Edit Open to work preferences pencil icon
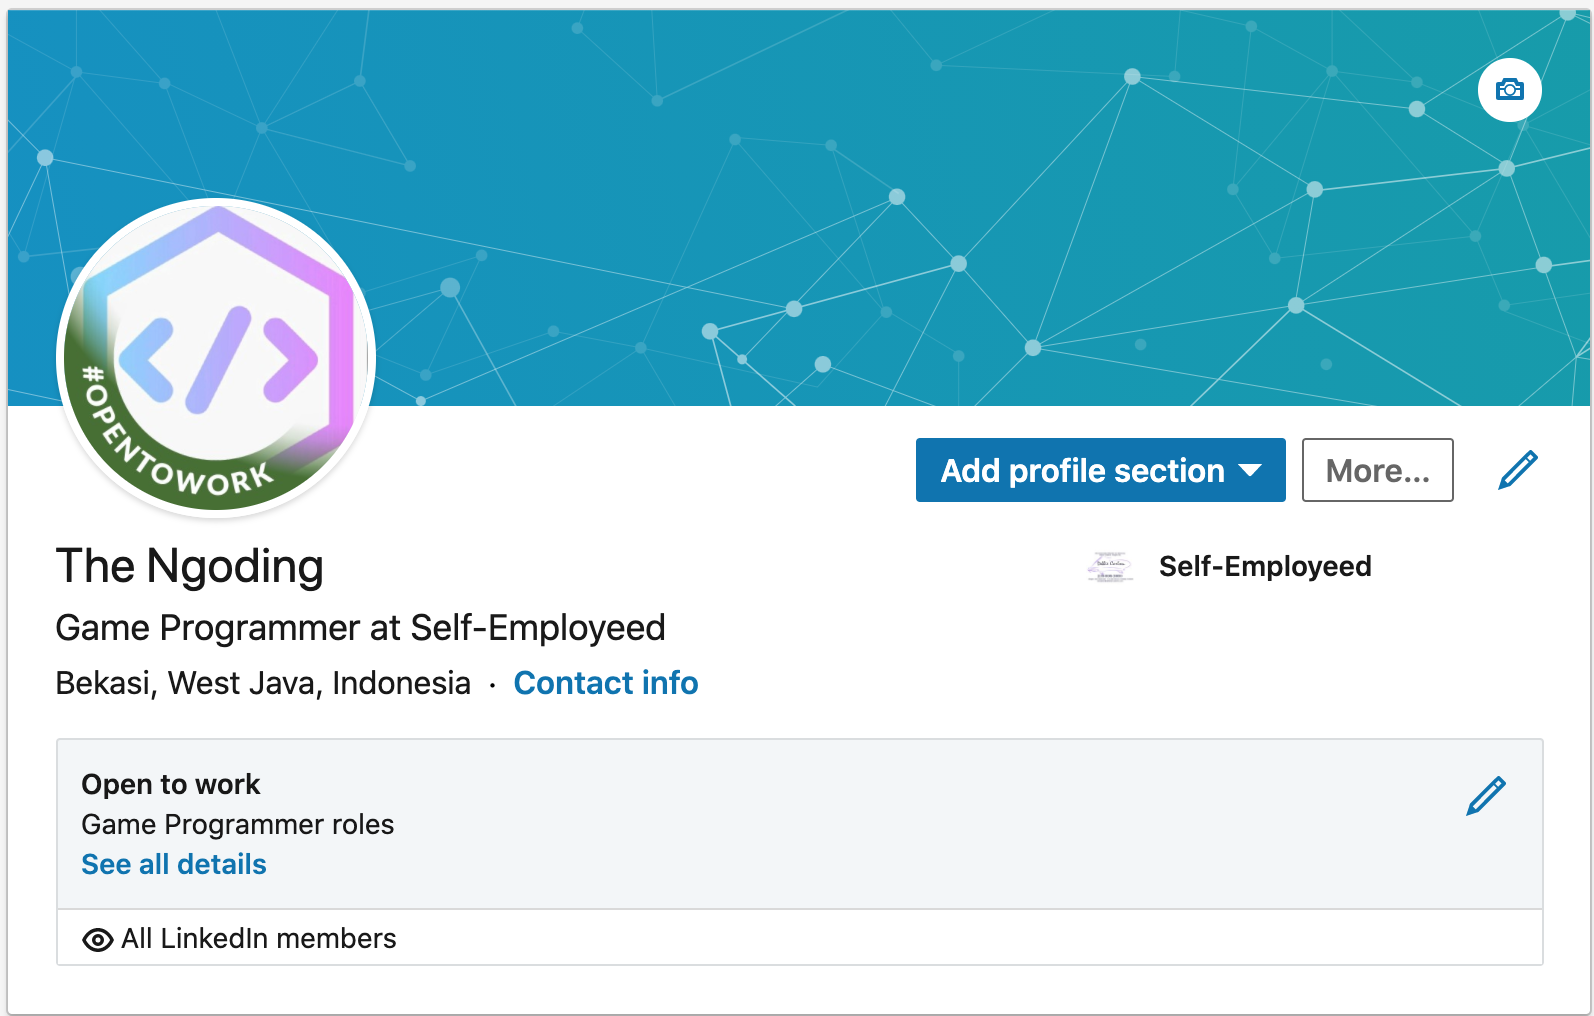 pyautogui.click(x=1486, y=796)
